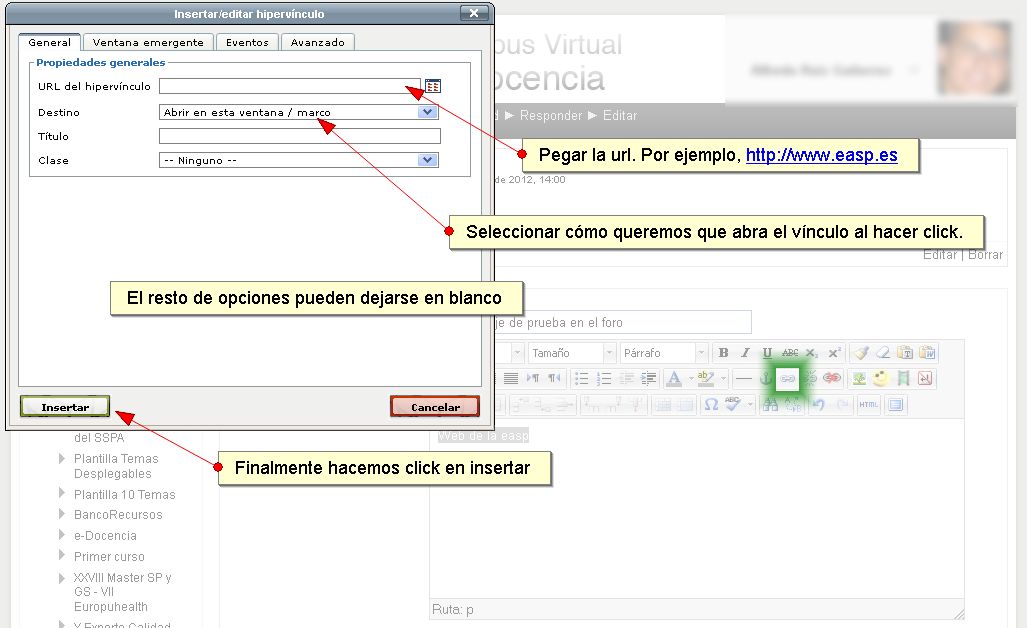Click the unordered bullet list icon
The height and width of the screenshot is (628, 1027).
[x=582, y=379]
